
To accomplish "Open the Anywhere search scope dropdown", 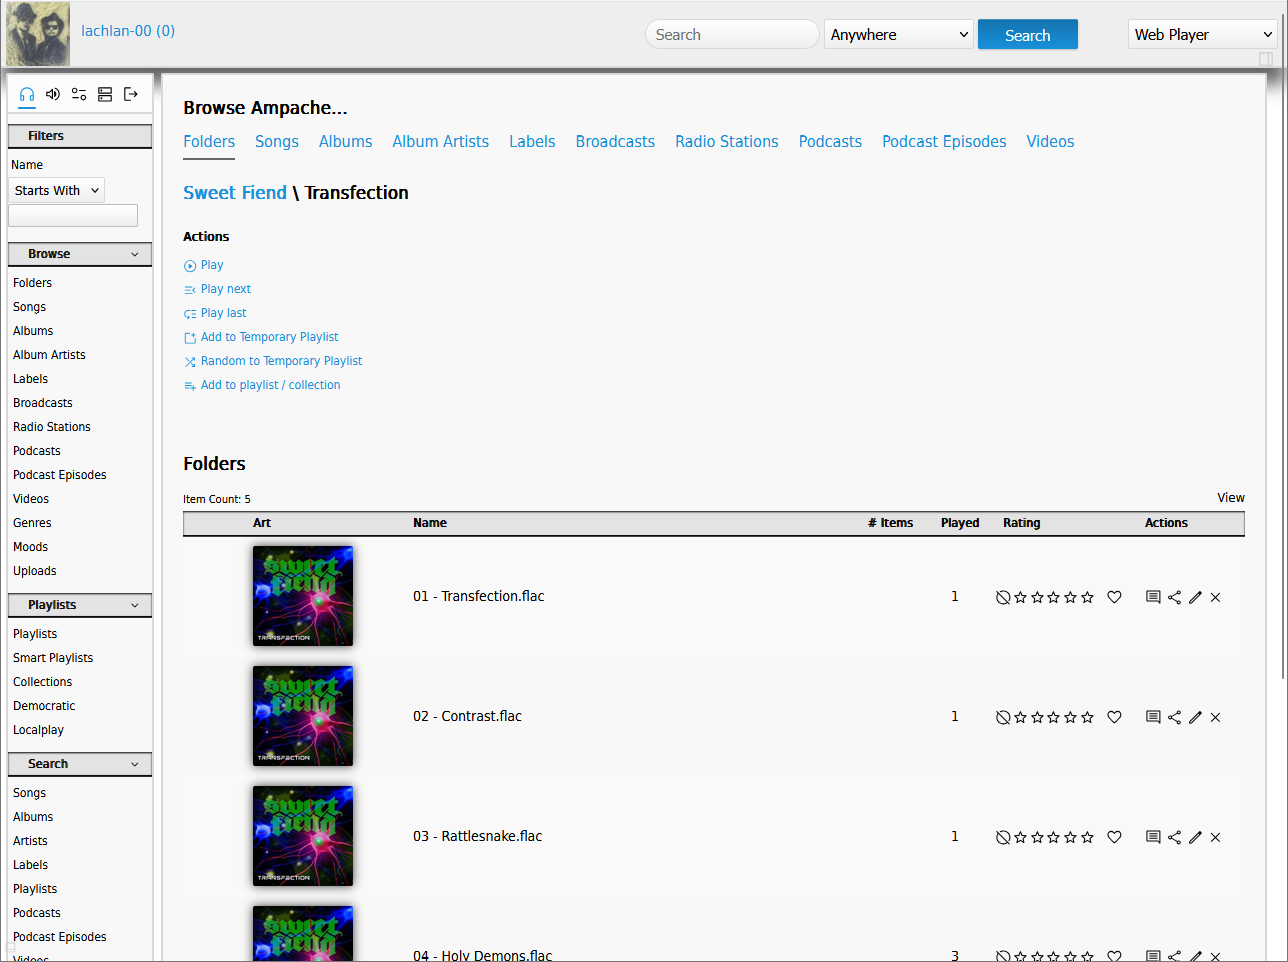I will pyautogui.click(x=899, y=34).
